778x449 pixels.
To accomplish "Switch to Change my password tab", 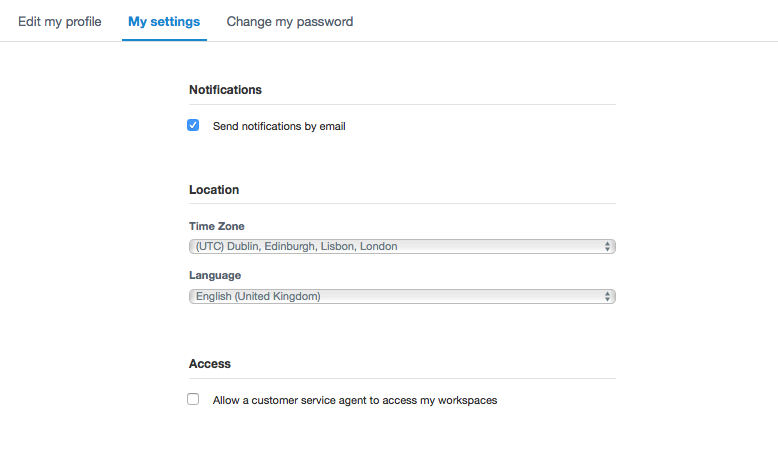I will [x=290, y=22].
